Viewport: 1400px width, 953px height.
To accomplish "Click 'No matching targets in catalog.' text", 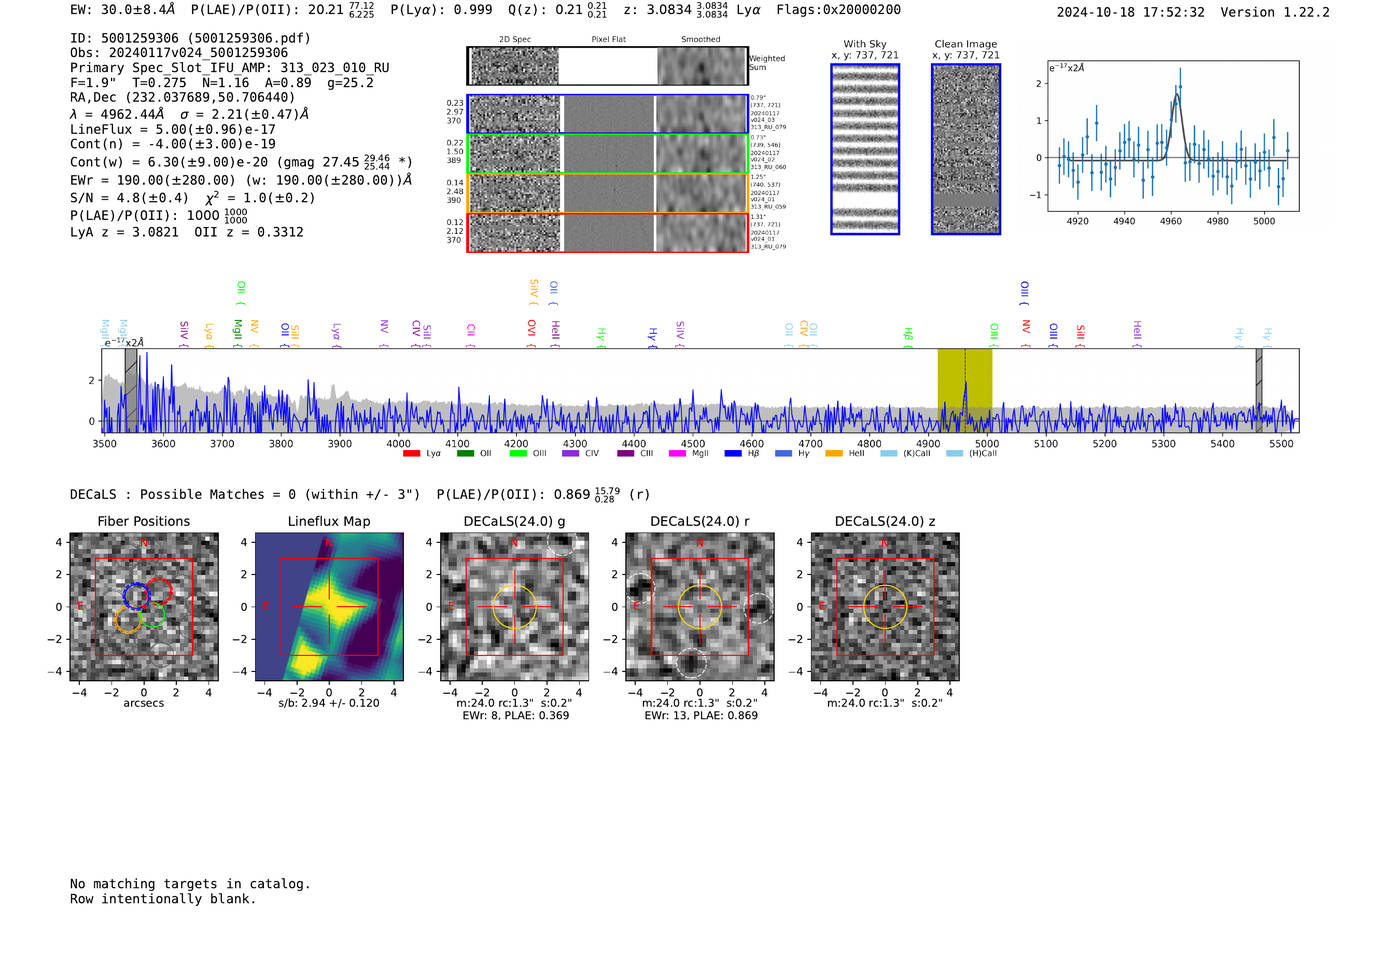I will (190, 884).
